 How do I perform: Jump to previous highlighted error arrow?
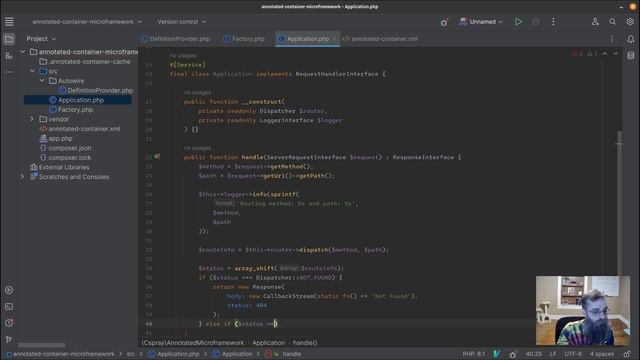pos(605,54)
